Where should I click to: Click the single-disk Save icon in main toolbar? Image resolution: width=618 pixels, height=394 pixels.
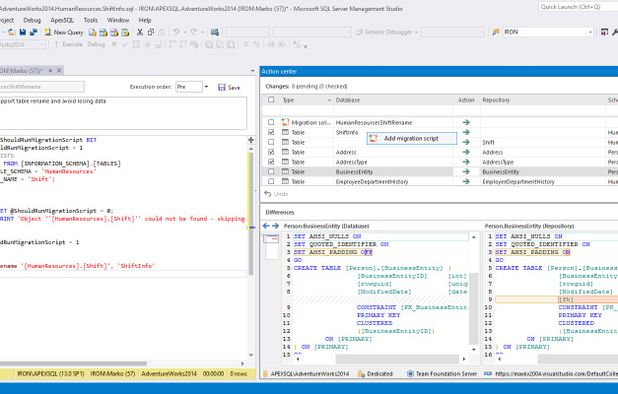tap(23, 32)
